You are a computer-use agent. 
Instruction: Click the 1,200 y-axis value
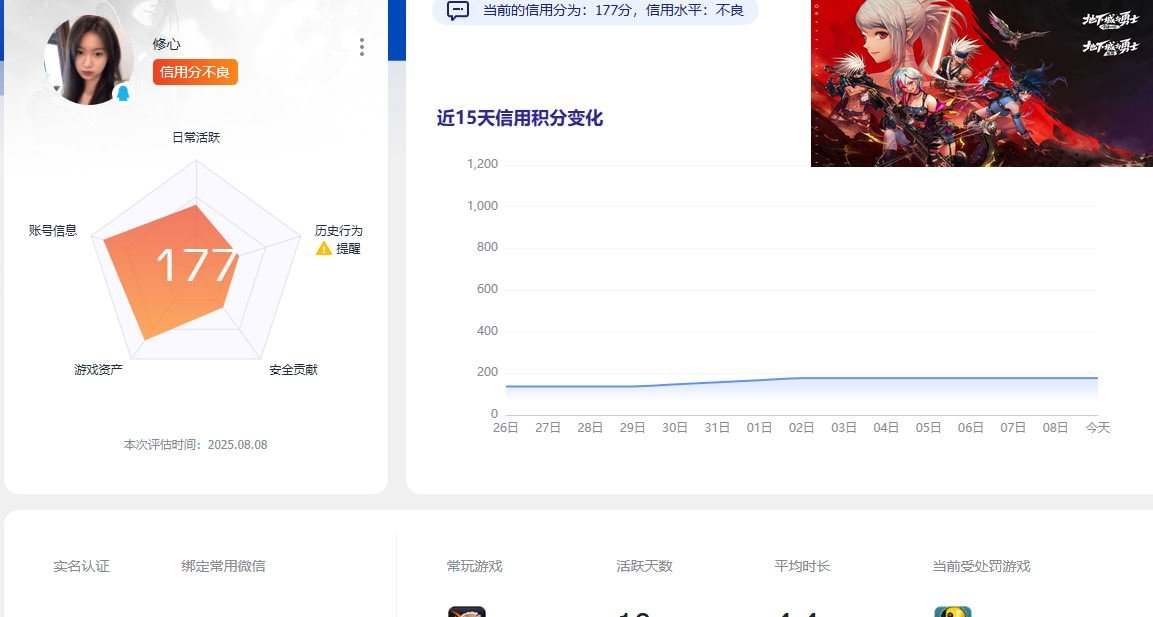pyautogui.click(x=482, y=163)
